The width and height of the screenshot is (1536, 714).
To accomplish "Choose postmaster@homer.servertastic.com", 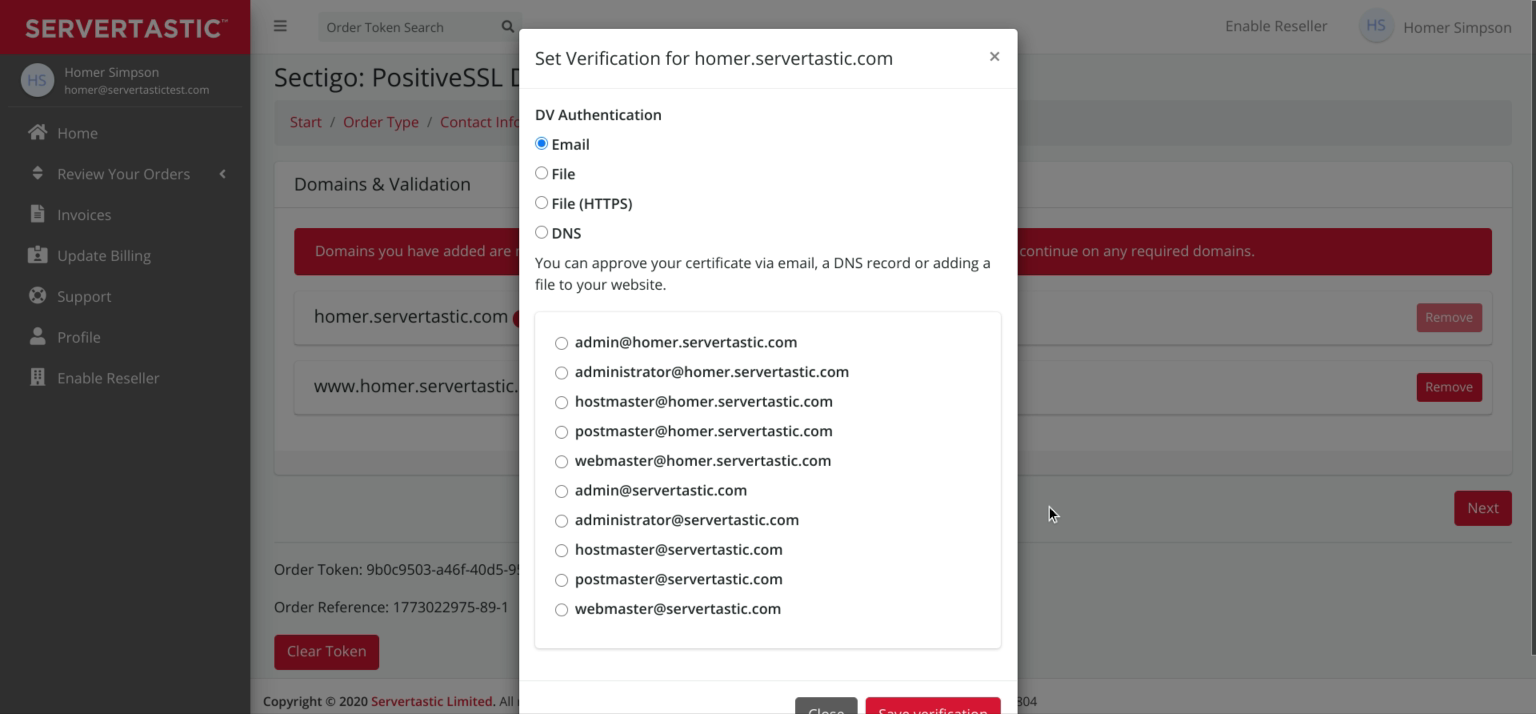I will [x=561, y=432].
